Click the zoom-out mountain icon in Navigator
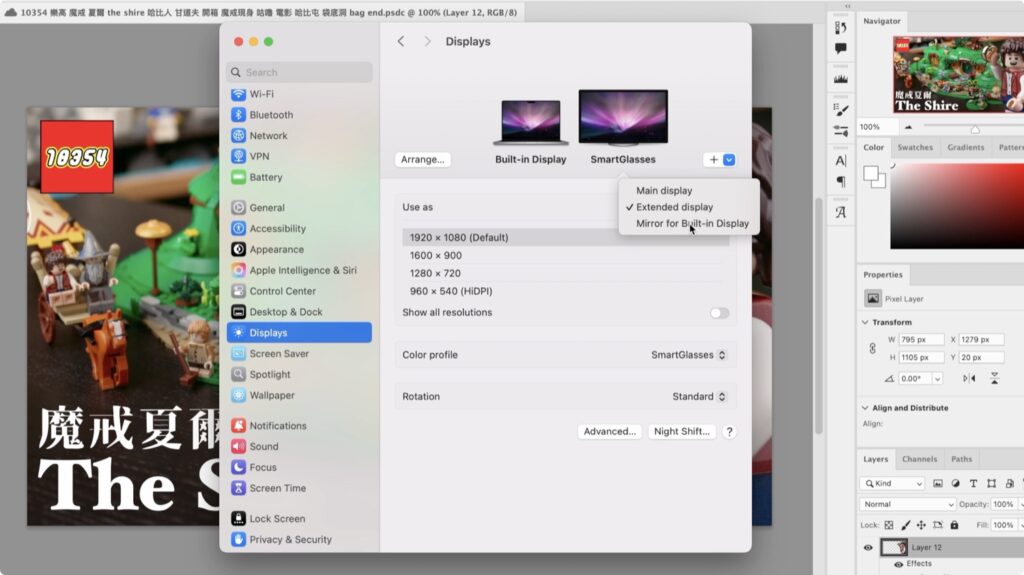This screenshot has width=1024, height=575. click(x=908, y=127)
